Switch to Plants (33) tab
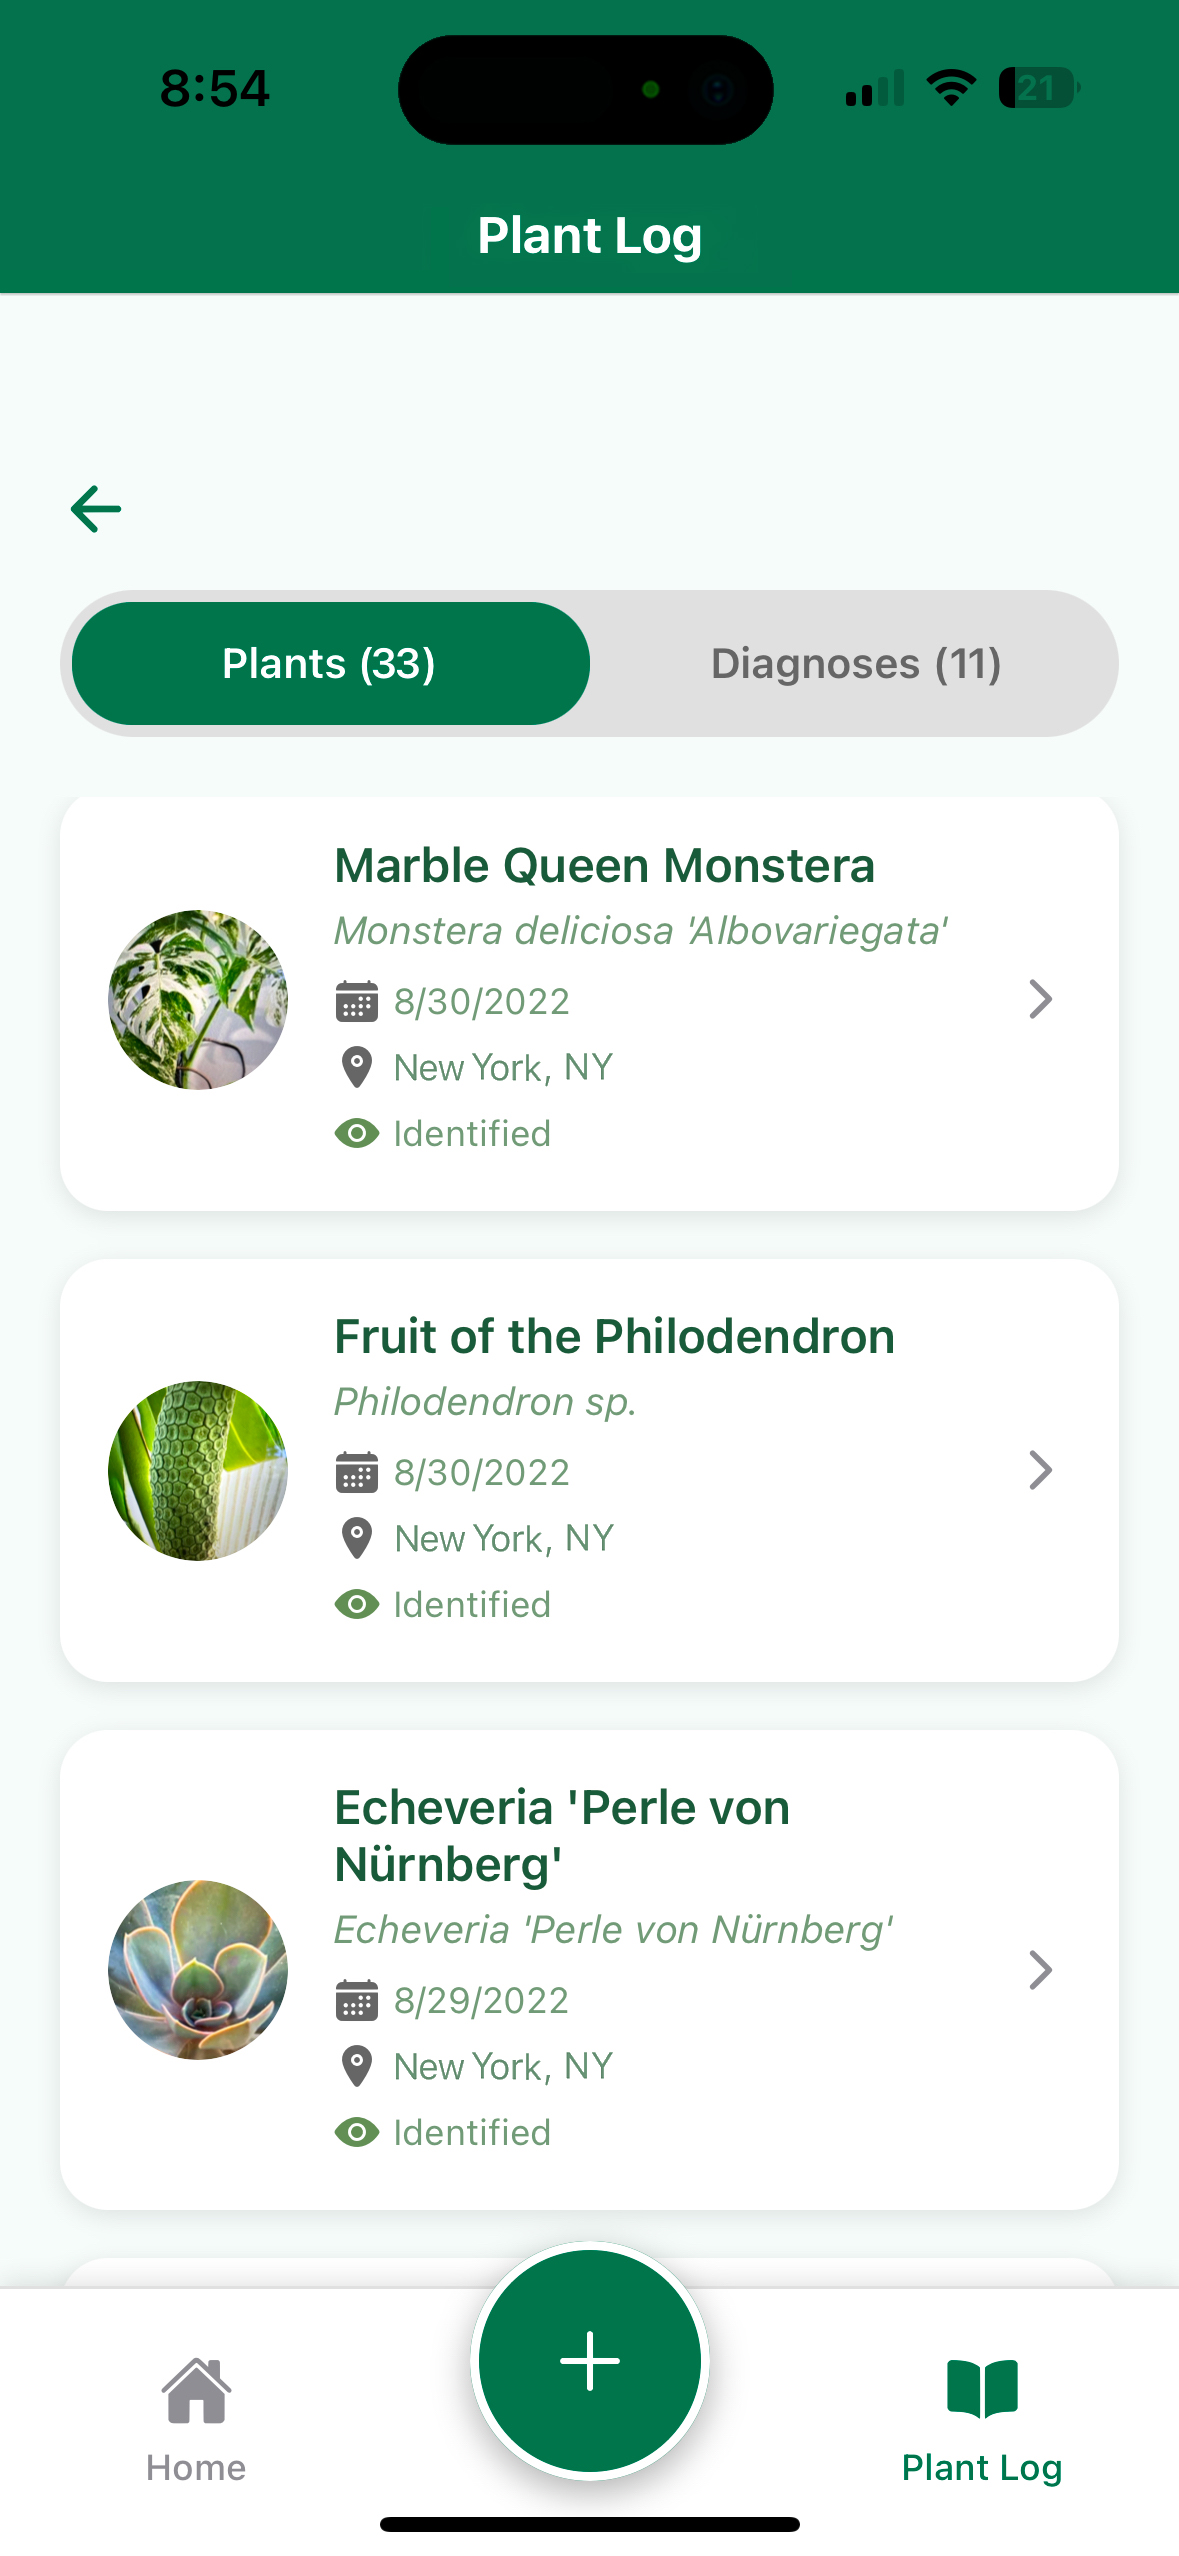This screenshot has height=2556, width=1179. [330, 664]
